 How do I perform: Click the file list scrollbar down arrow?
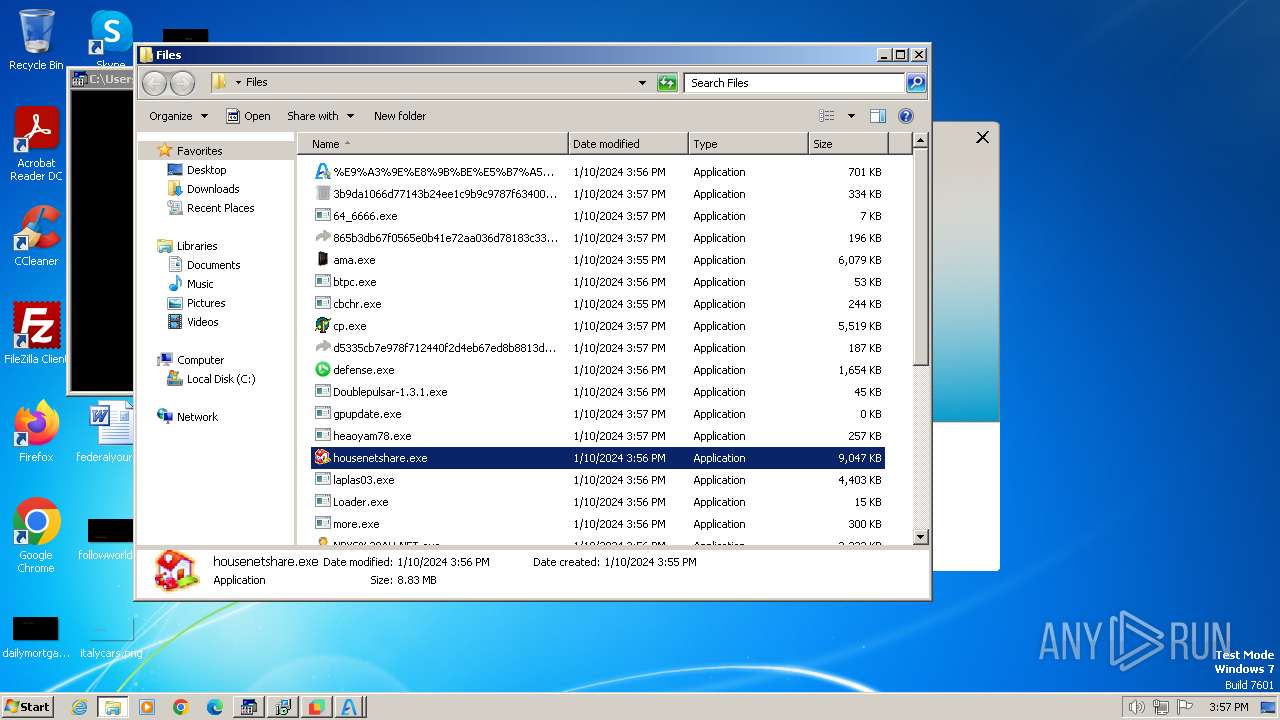(921, 537)
